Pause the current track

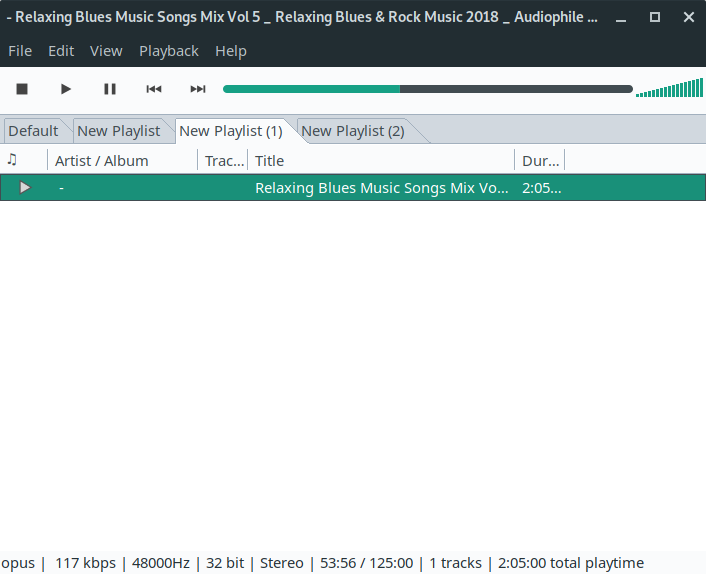pyautogui.click(x=110, y=89)
